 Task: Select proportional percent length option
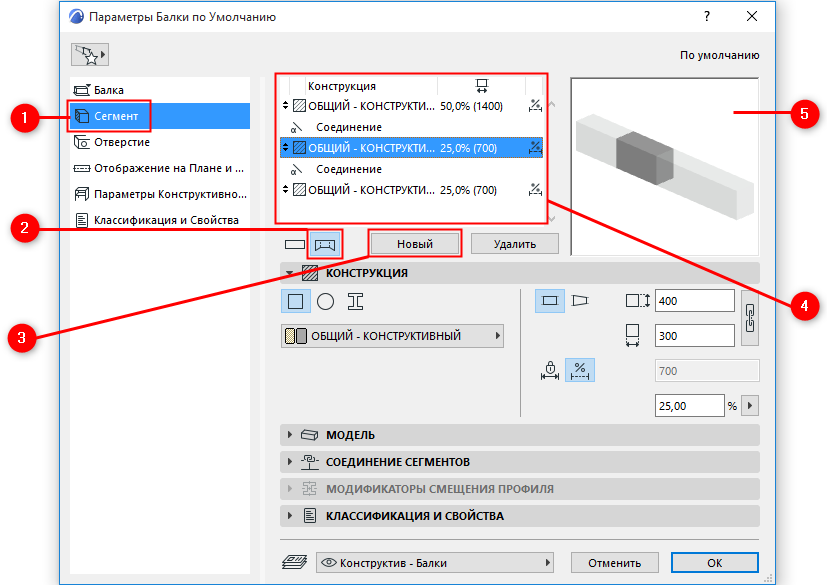click(x=580, y=370)
